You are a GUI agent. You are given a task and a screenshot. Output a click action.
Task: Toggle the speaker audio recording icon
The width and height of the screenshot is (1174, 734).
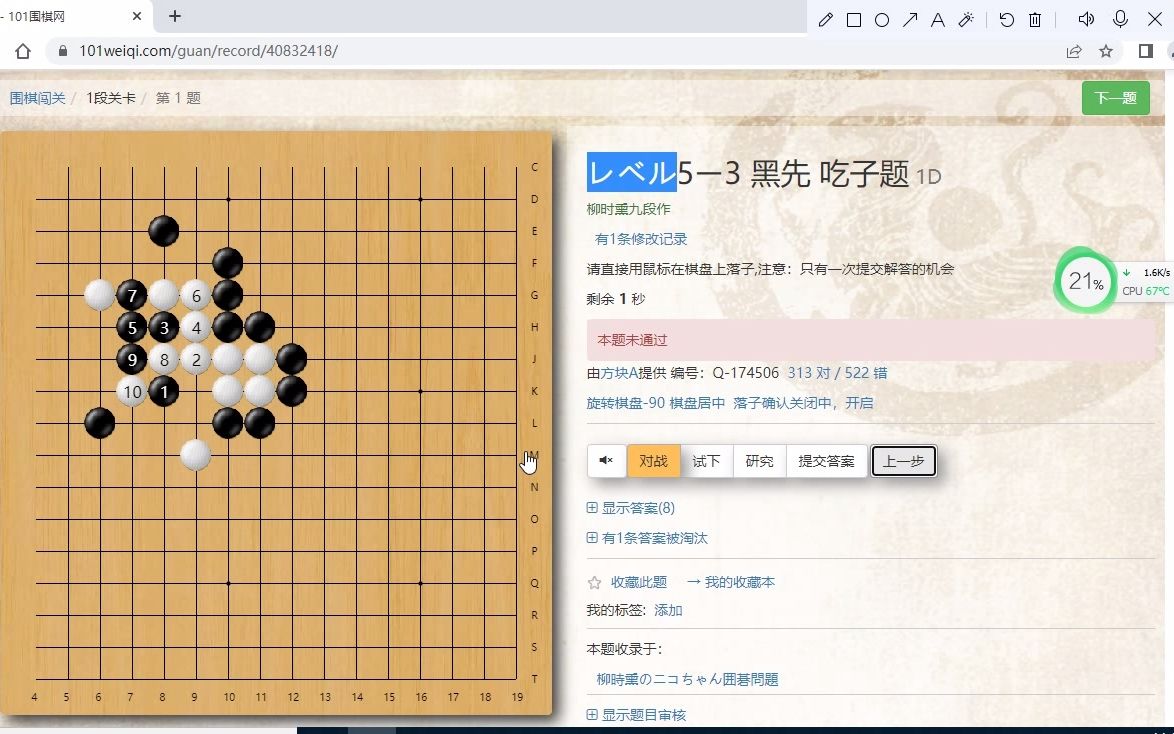[1086, 19]
